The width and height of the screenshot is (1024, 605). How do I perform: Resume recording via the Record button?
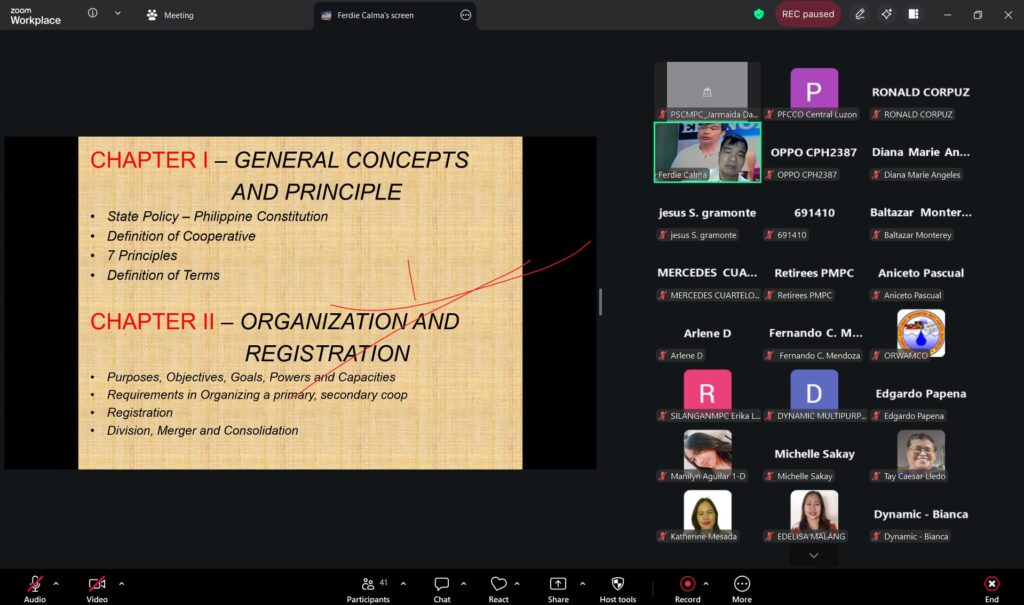(687, 584)
